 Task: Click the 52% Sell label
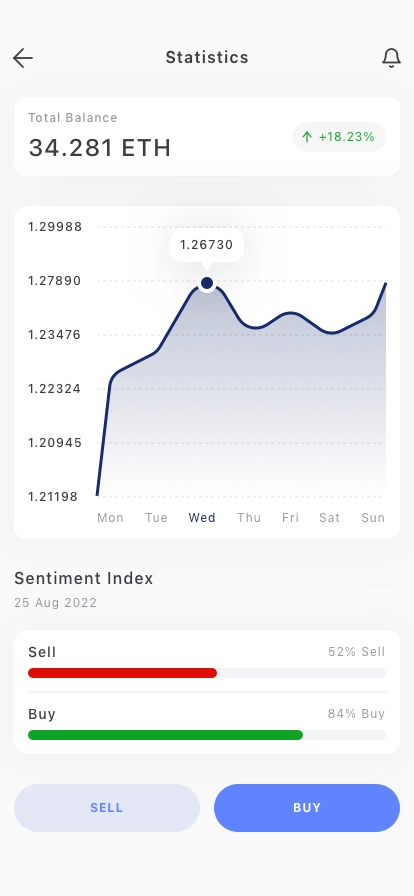[357, 652]
